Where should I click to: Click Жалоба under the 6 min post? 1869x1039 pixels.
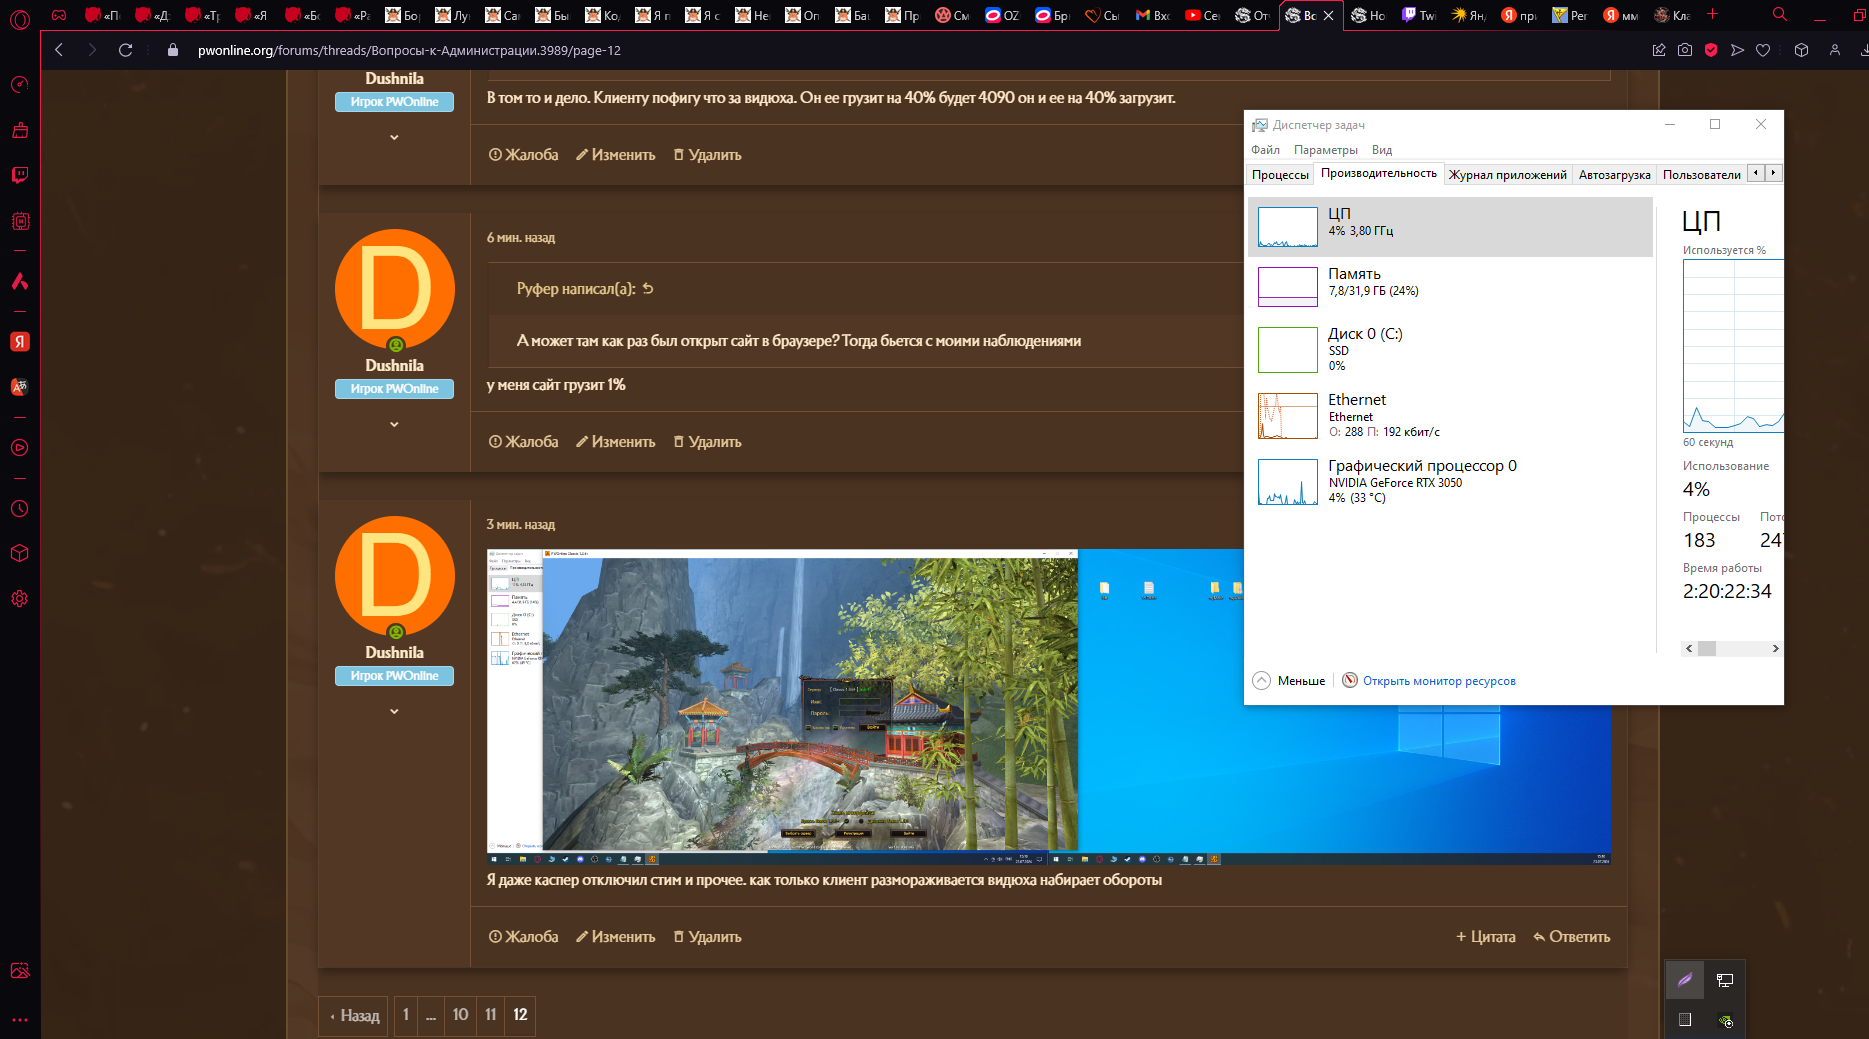[x=523, y=442]
